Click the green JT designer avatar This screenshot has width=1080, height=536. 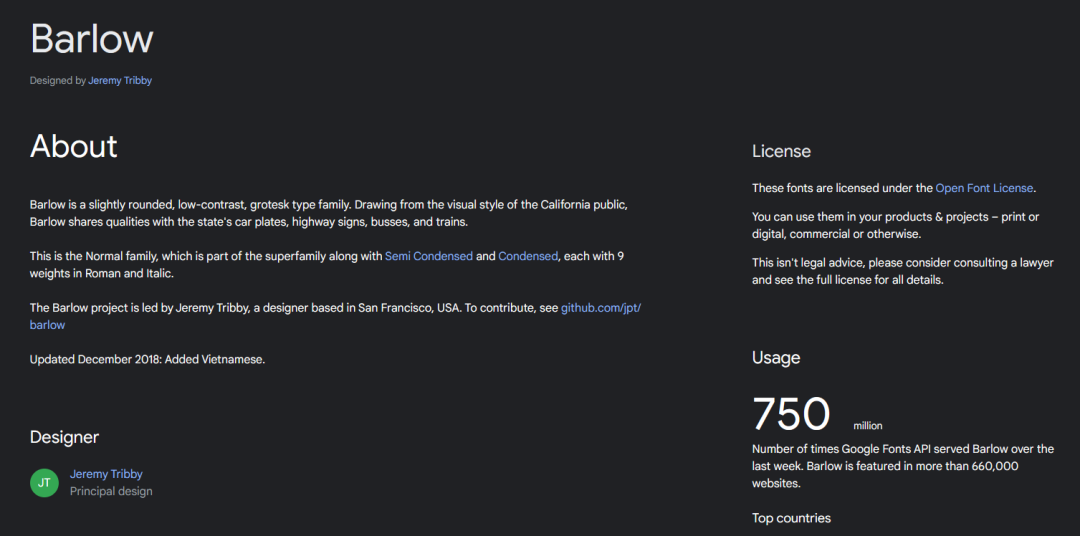(44, 483)
